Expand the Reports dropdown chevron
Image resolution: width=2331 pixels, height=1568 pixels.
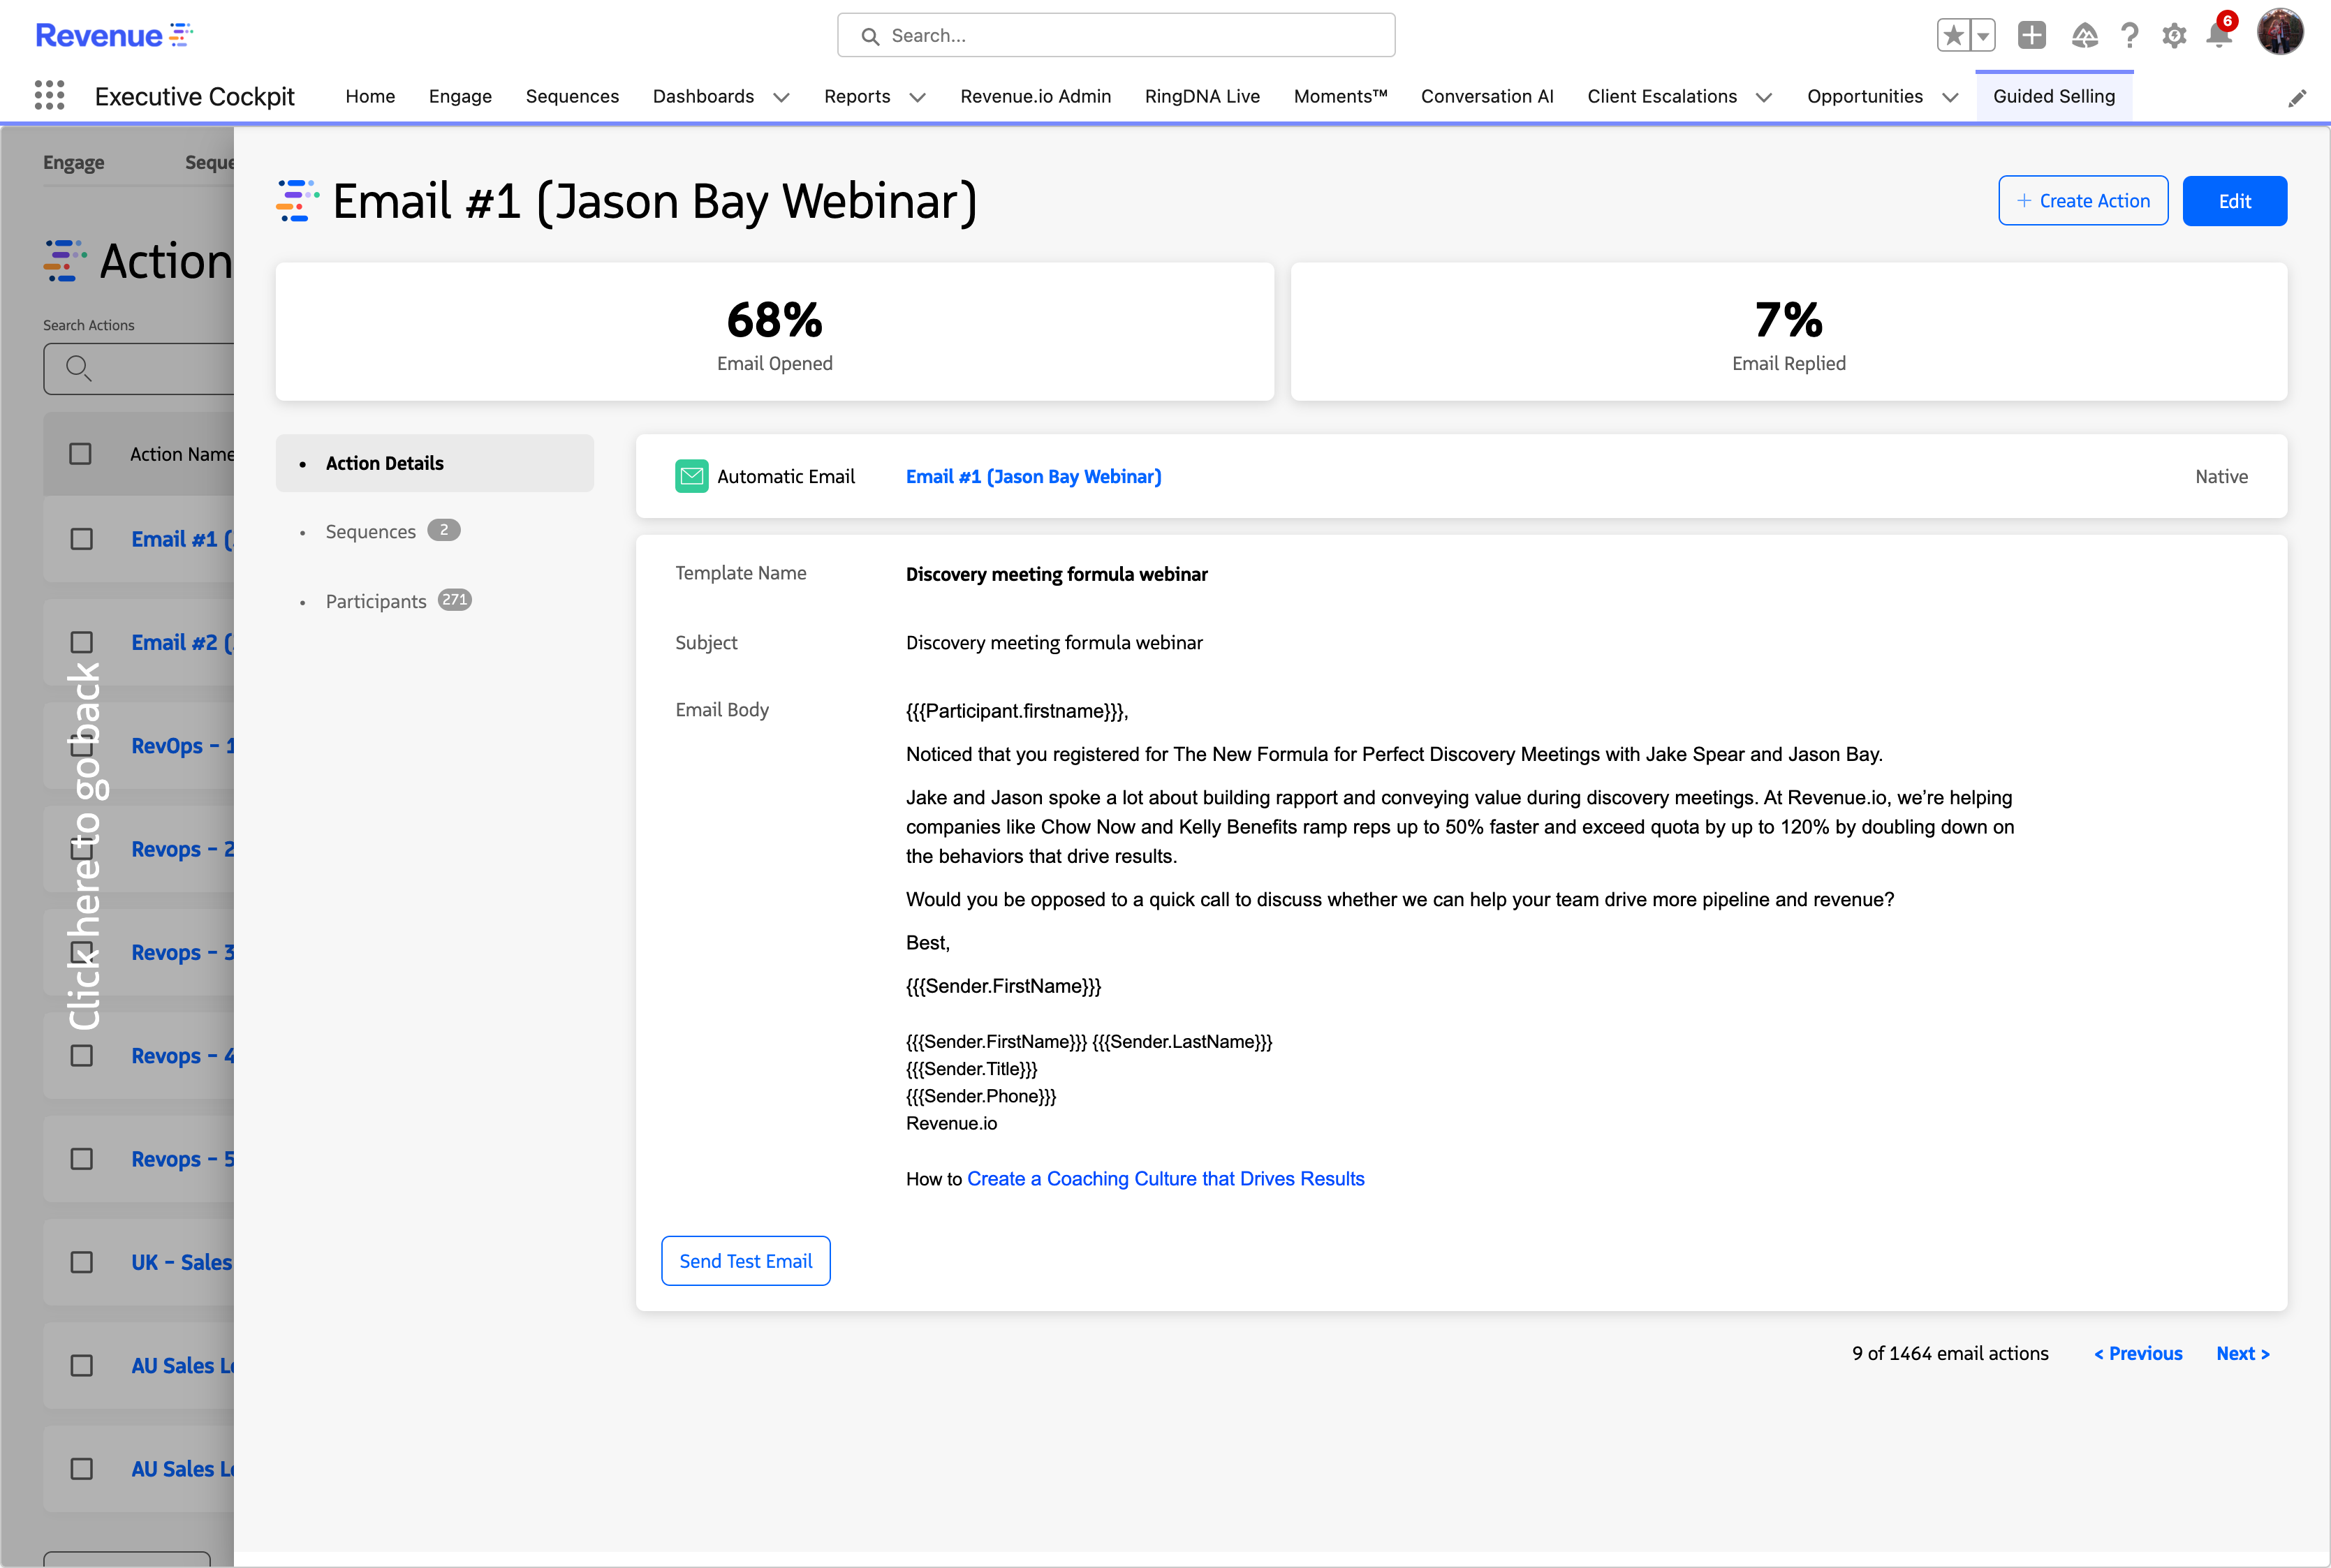click(917, 97)
